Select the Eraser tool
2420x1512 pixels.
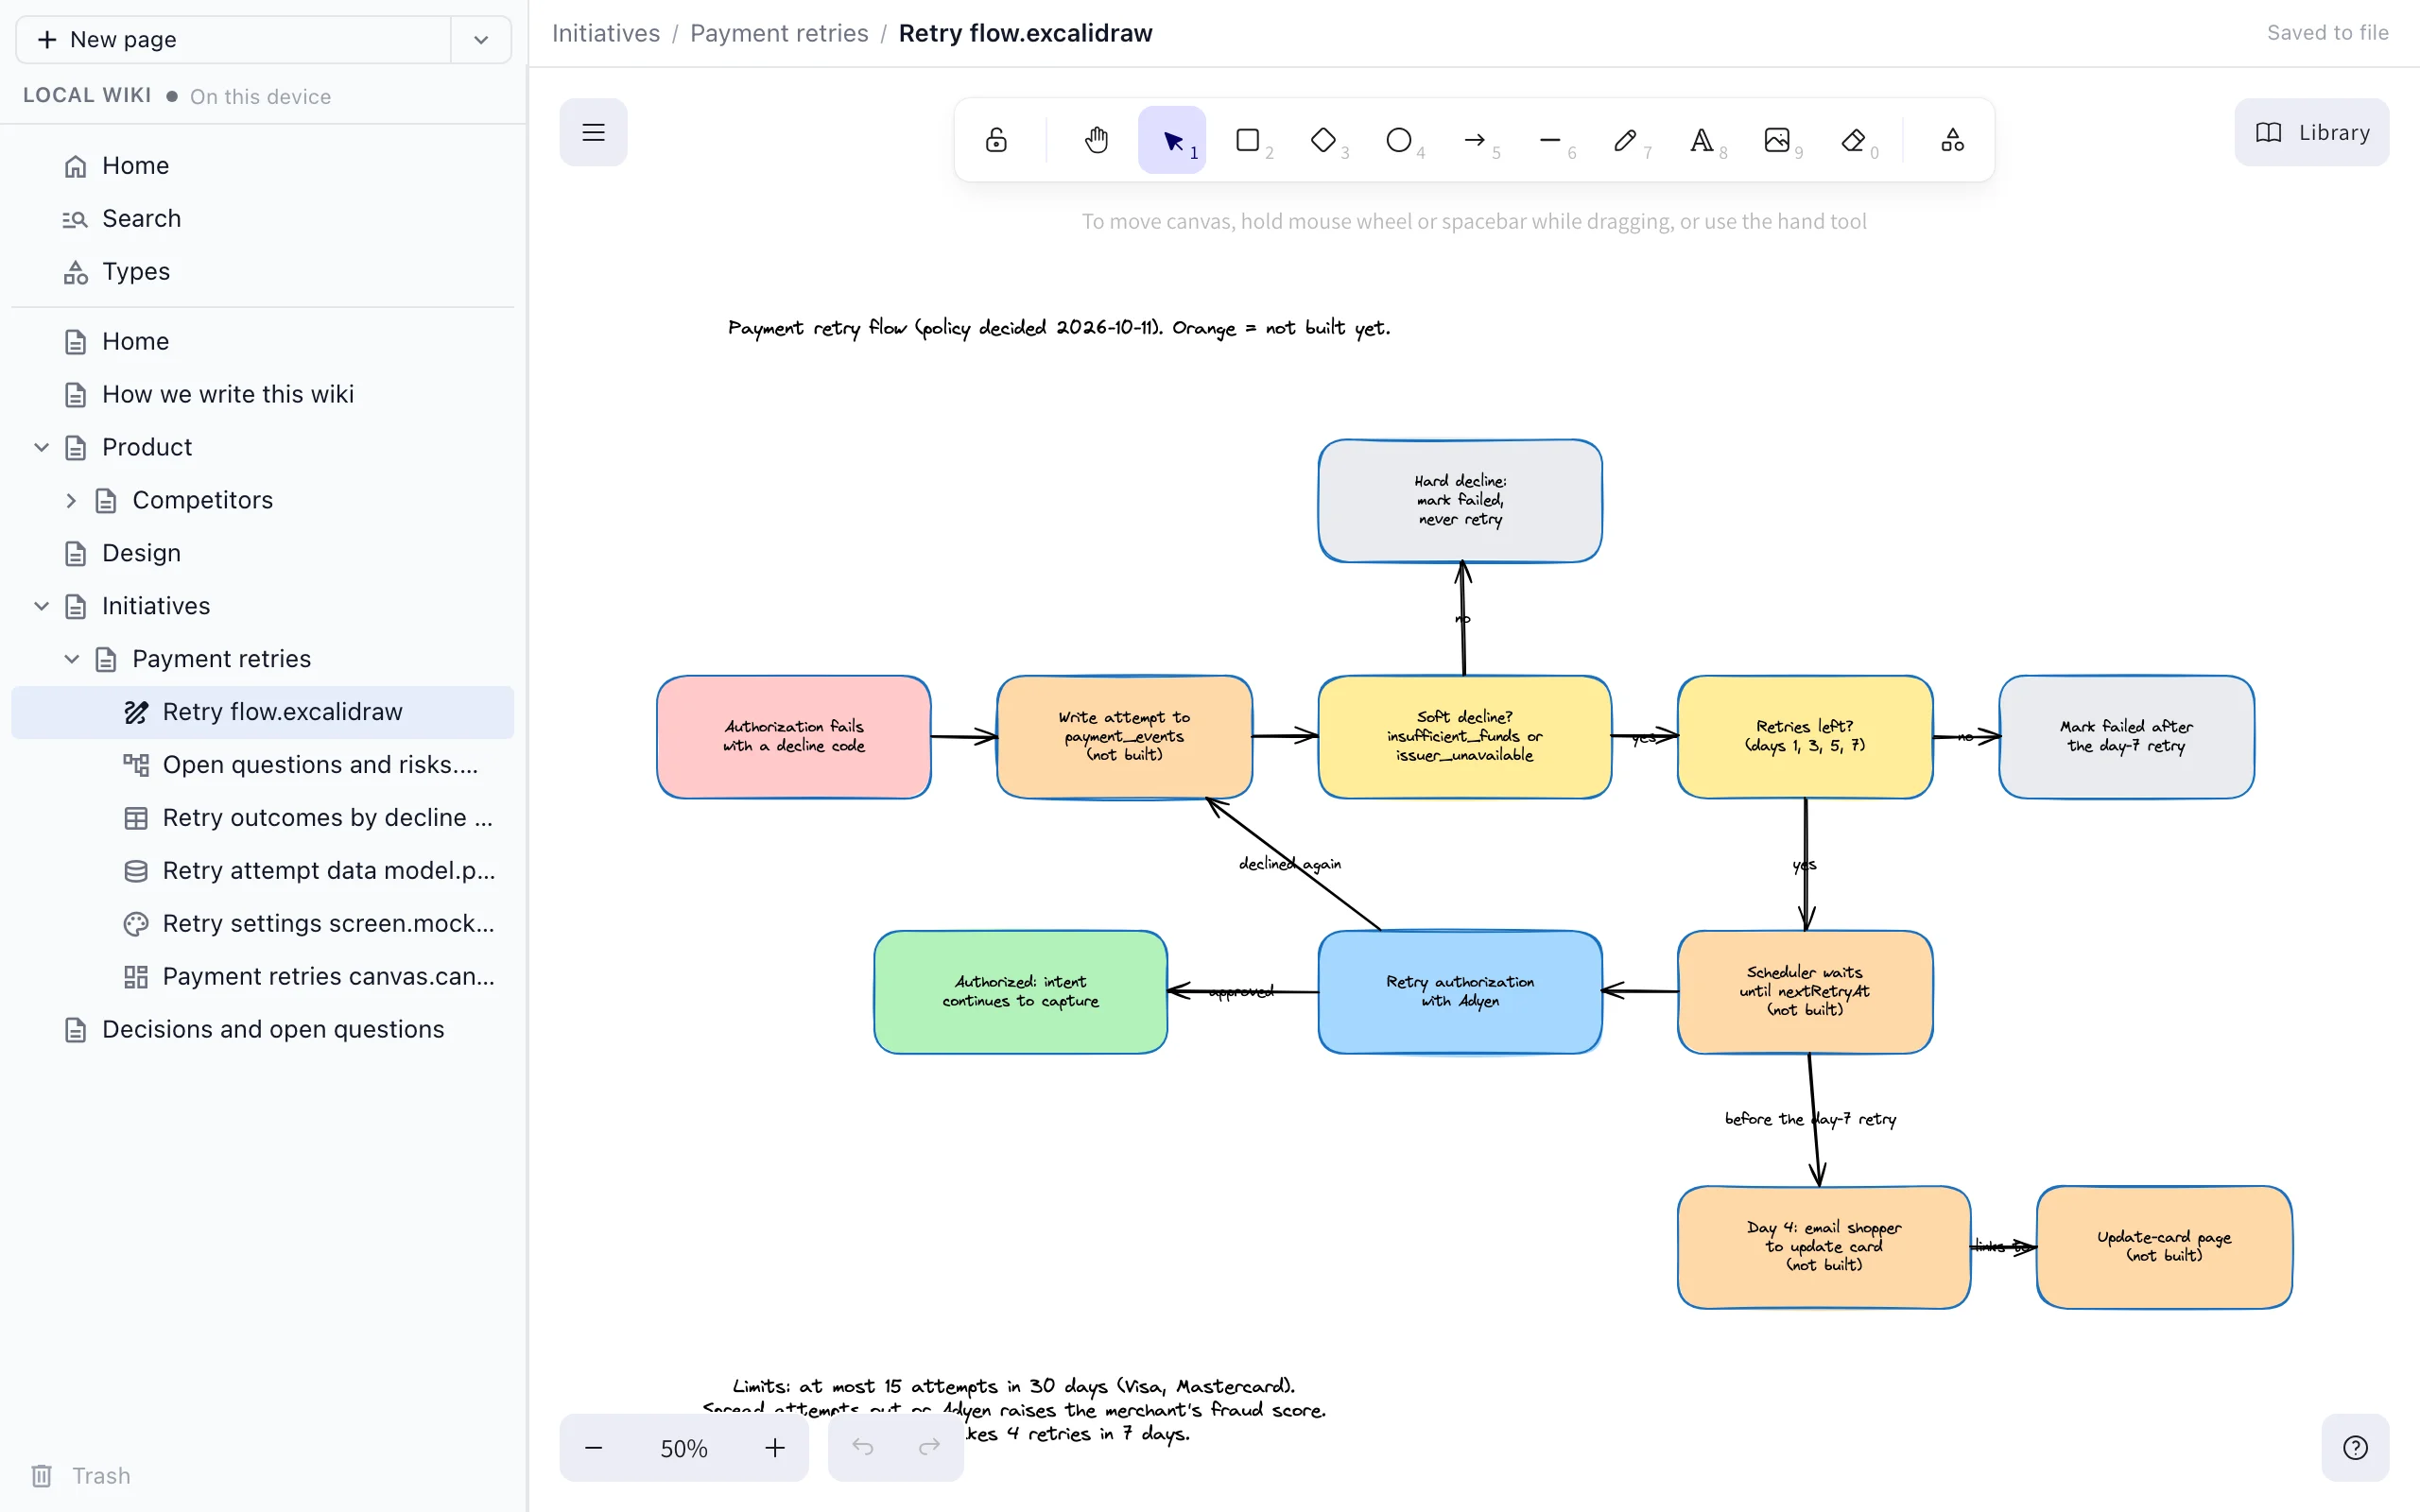(1853, 140)
